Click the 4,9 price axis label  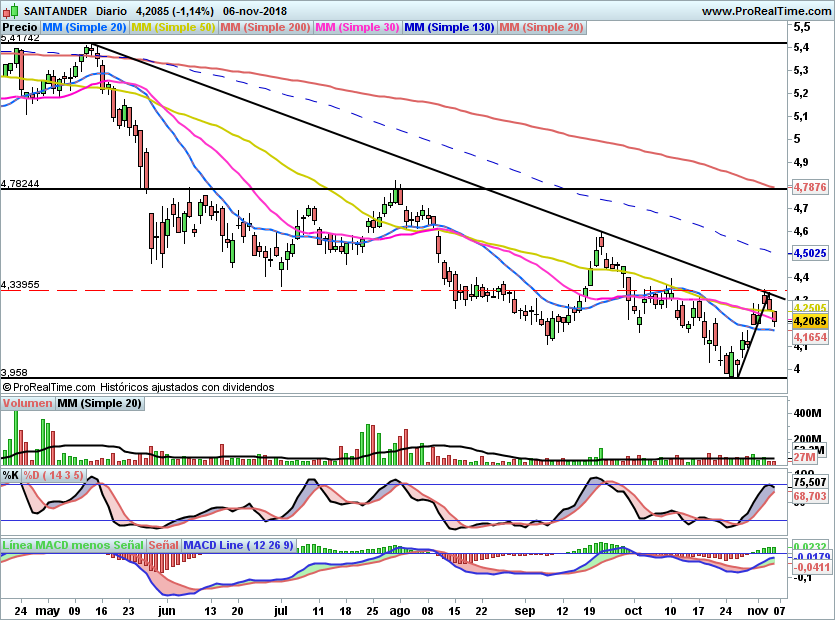coord(801,162)
